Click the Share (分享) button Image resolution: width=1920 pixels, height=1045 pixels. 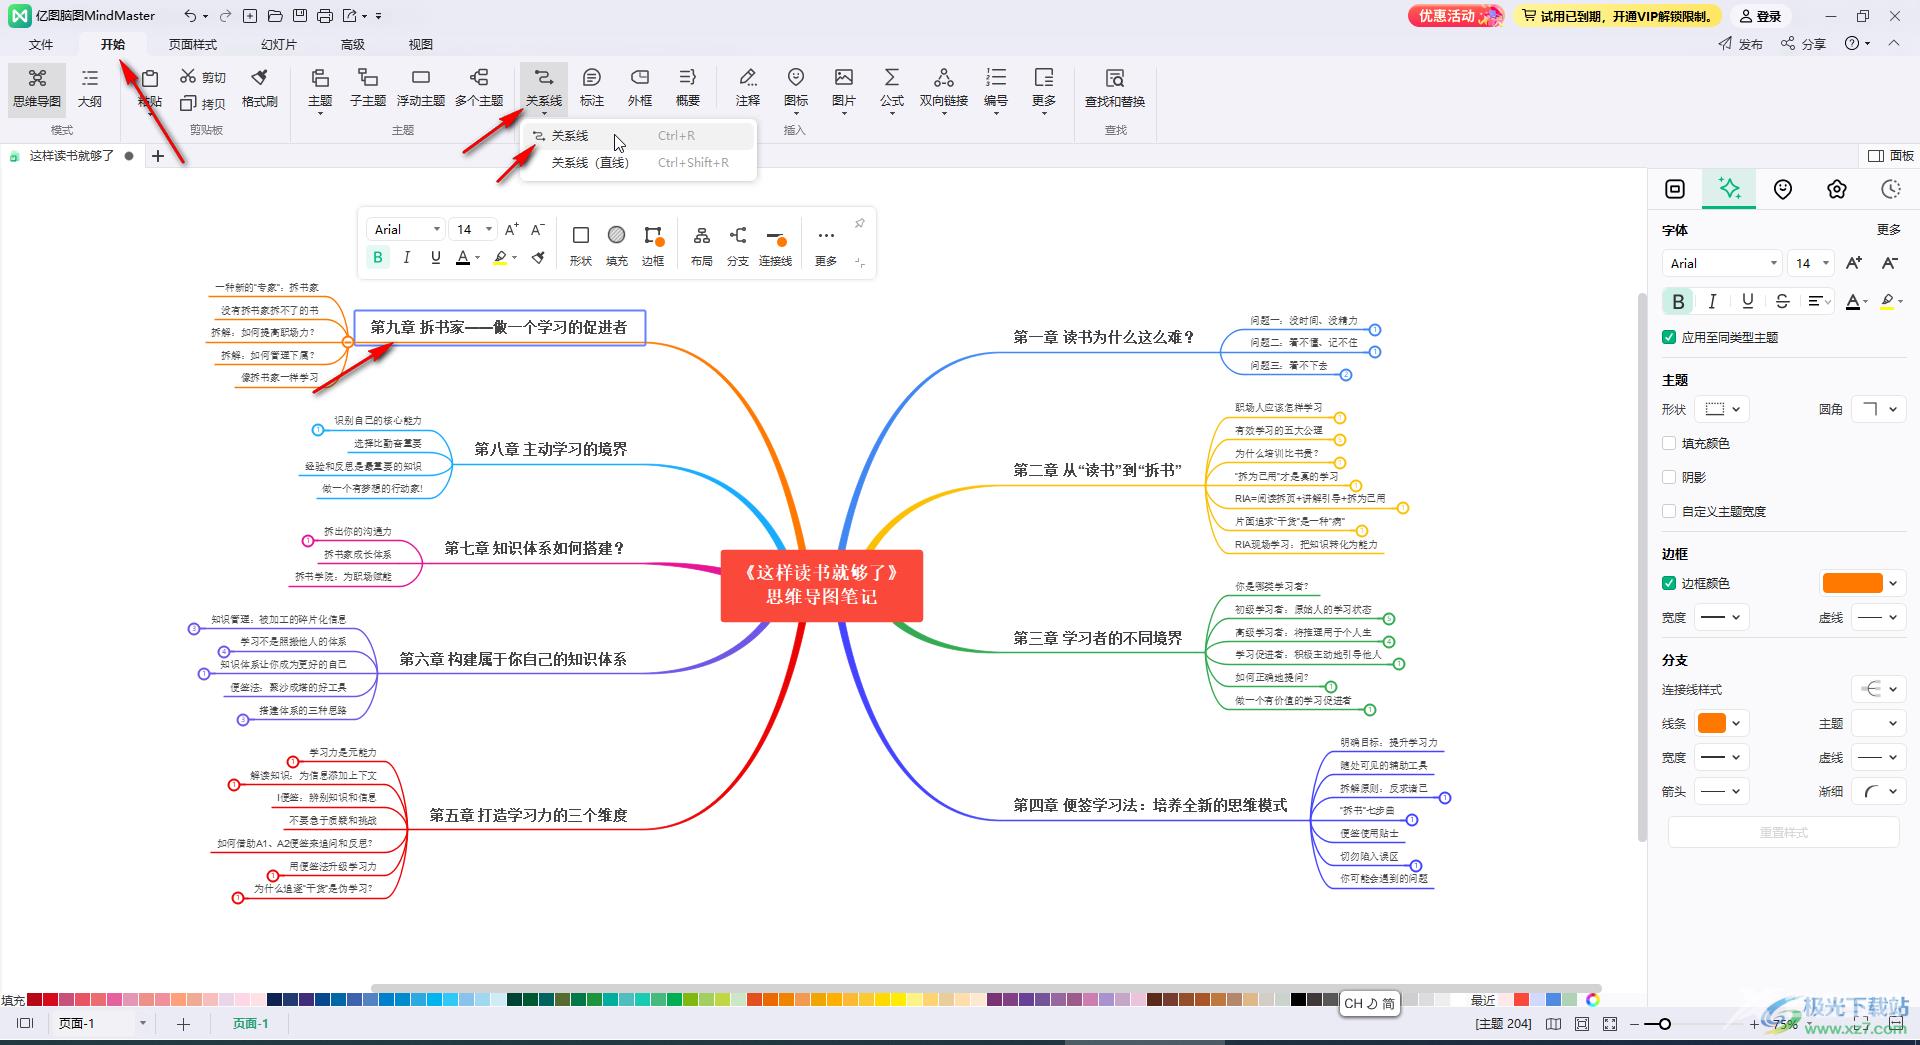point(1804,44)
